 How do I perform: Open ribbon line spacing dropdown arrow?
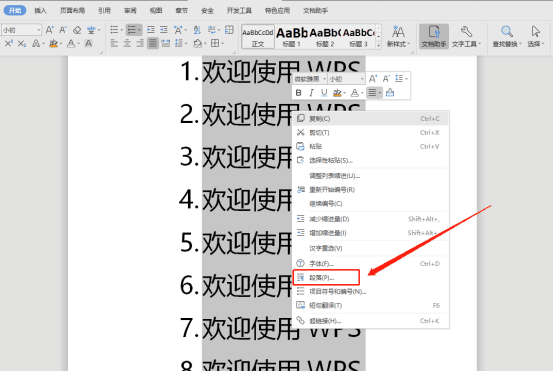[x=185, y=43]
